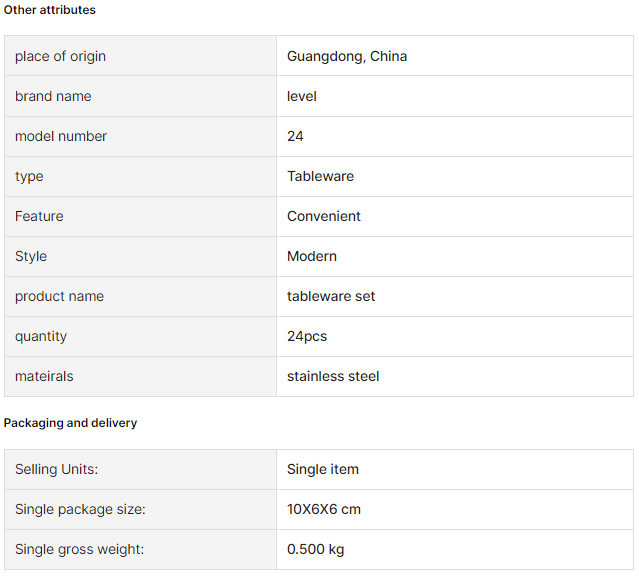
Task: Click the 'Other attributes' heading
Action: click(50, 10)
